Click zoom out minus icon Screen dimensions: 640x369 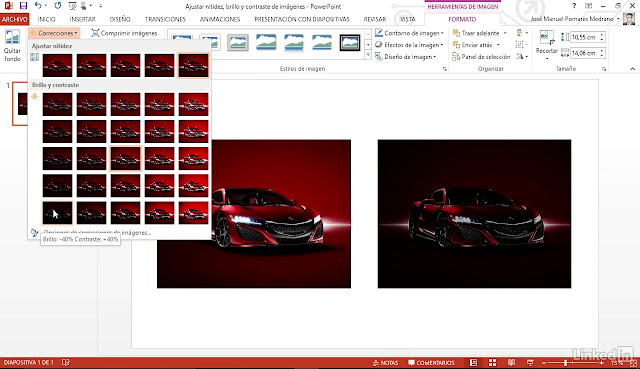[544, 362]
